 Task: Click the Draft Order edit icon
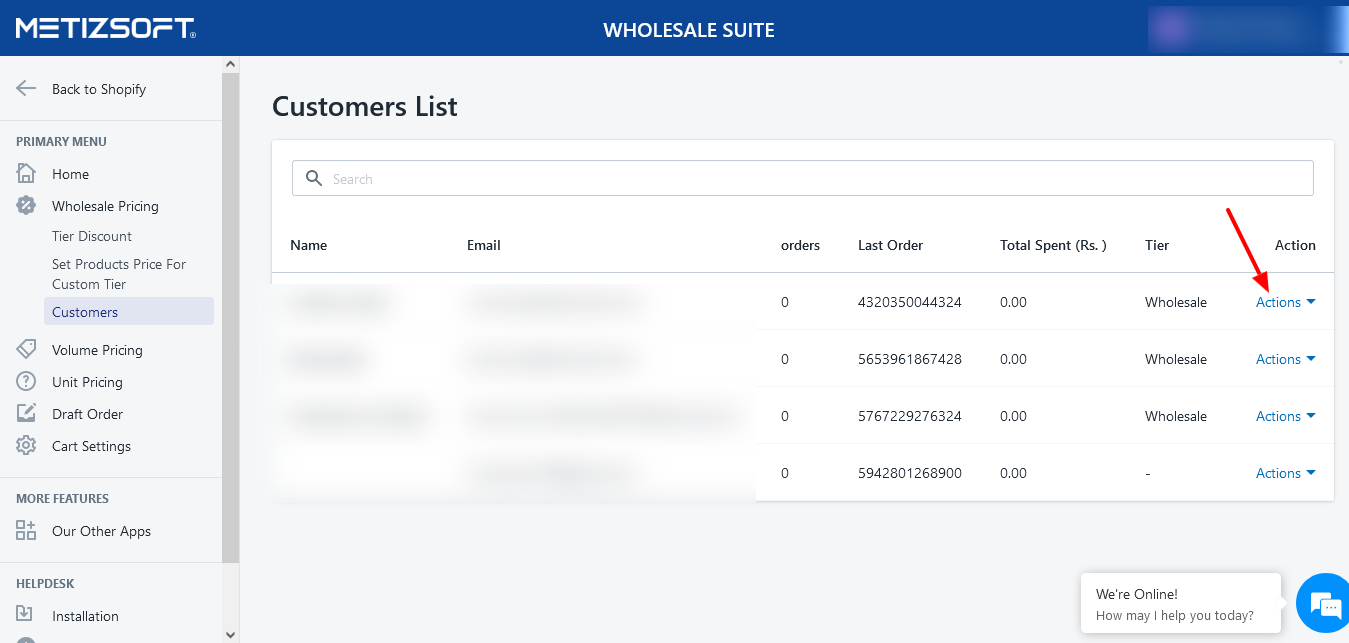26,413
